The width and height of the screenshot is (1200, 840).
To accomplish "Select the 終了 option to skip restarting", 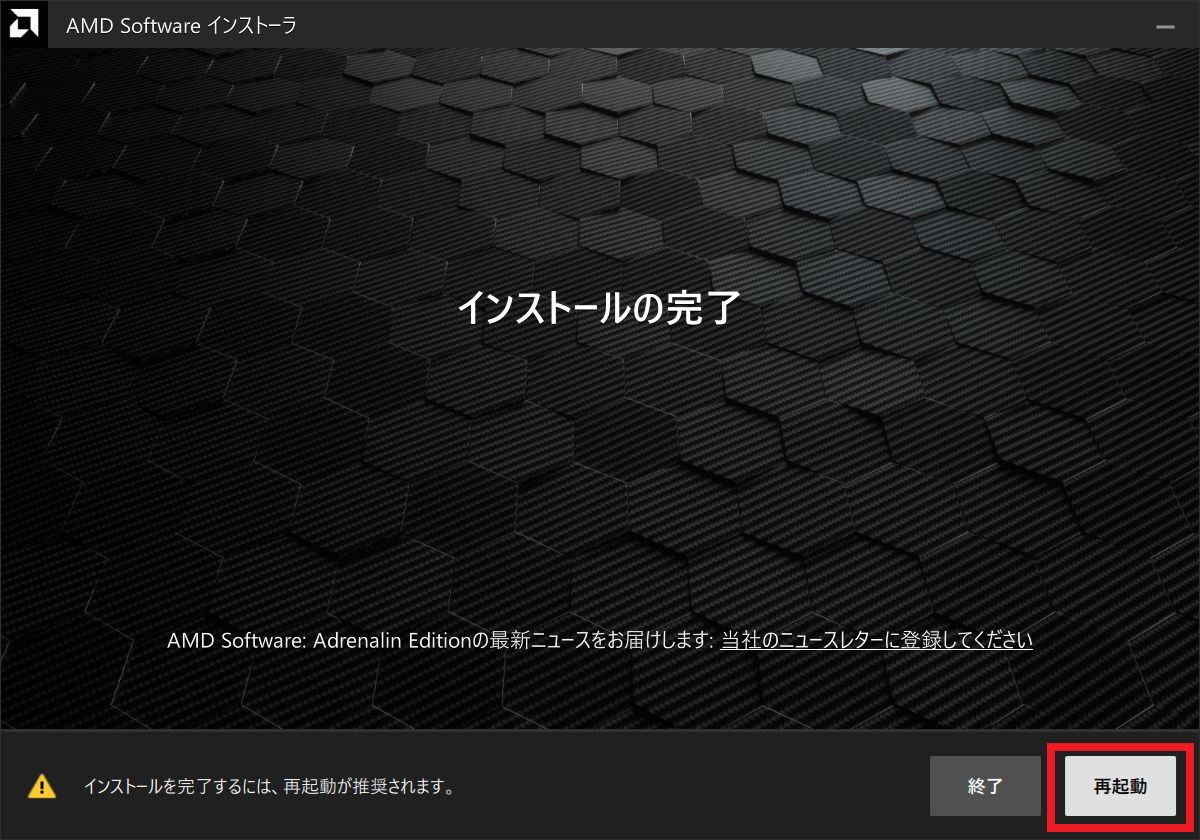I will tap(985, 786).
